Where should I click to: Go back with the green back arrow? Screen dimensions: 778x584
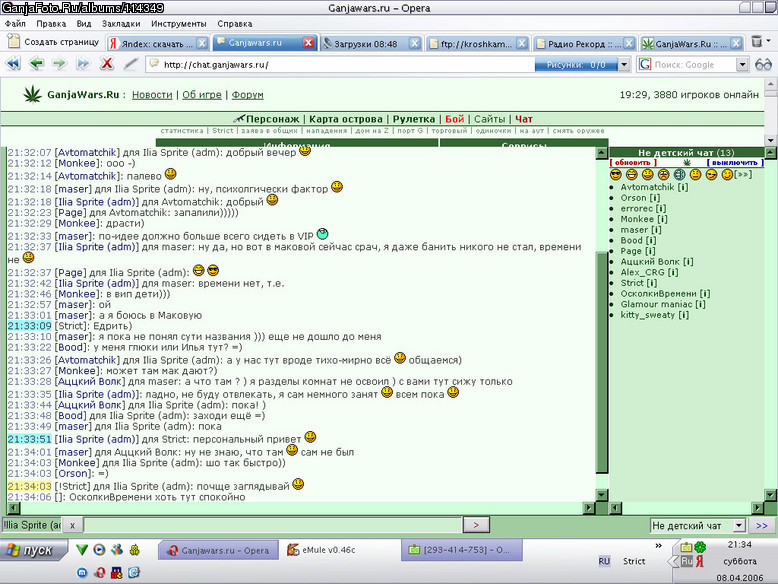[37, 64]
